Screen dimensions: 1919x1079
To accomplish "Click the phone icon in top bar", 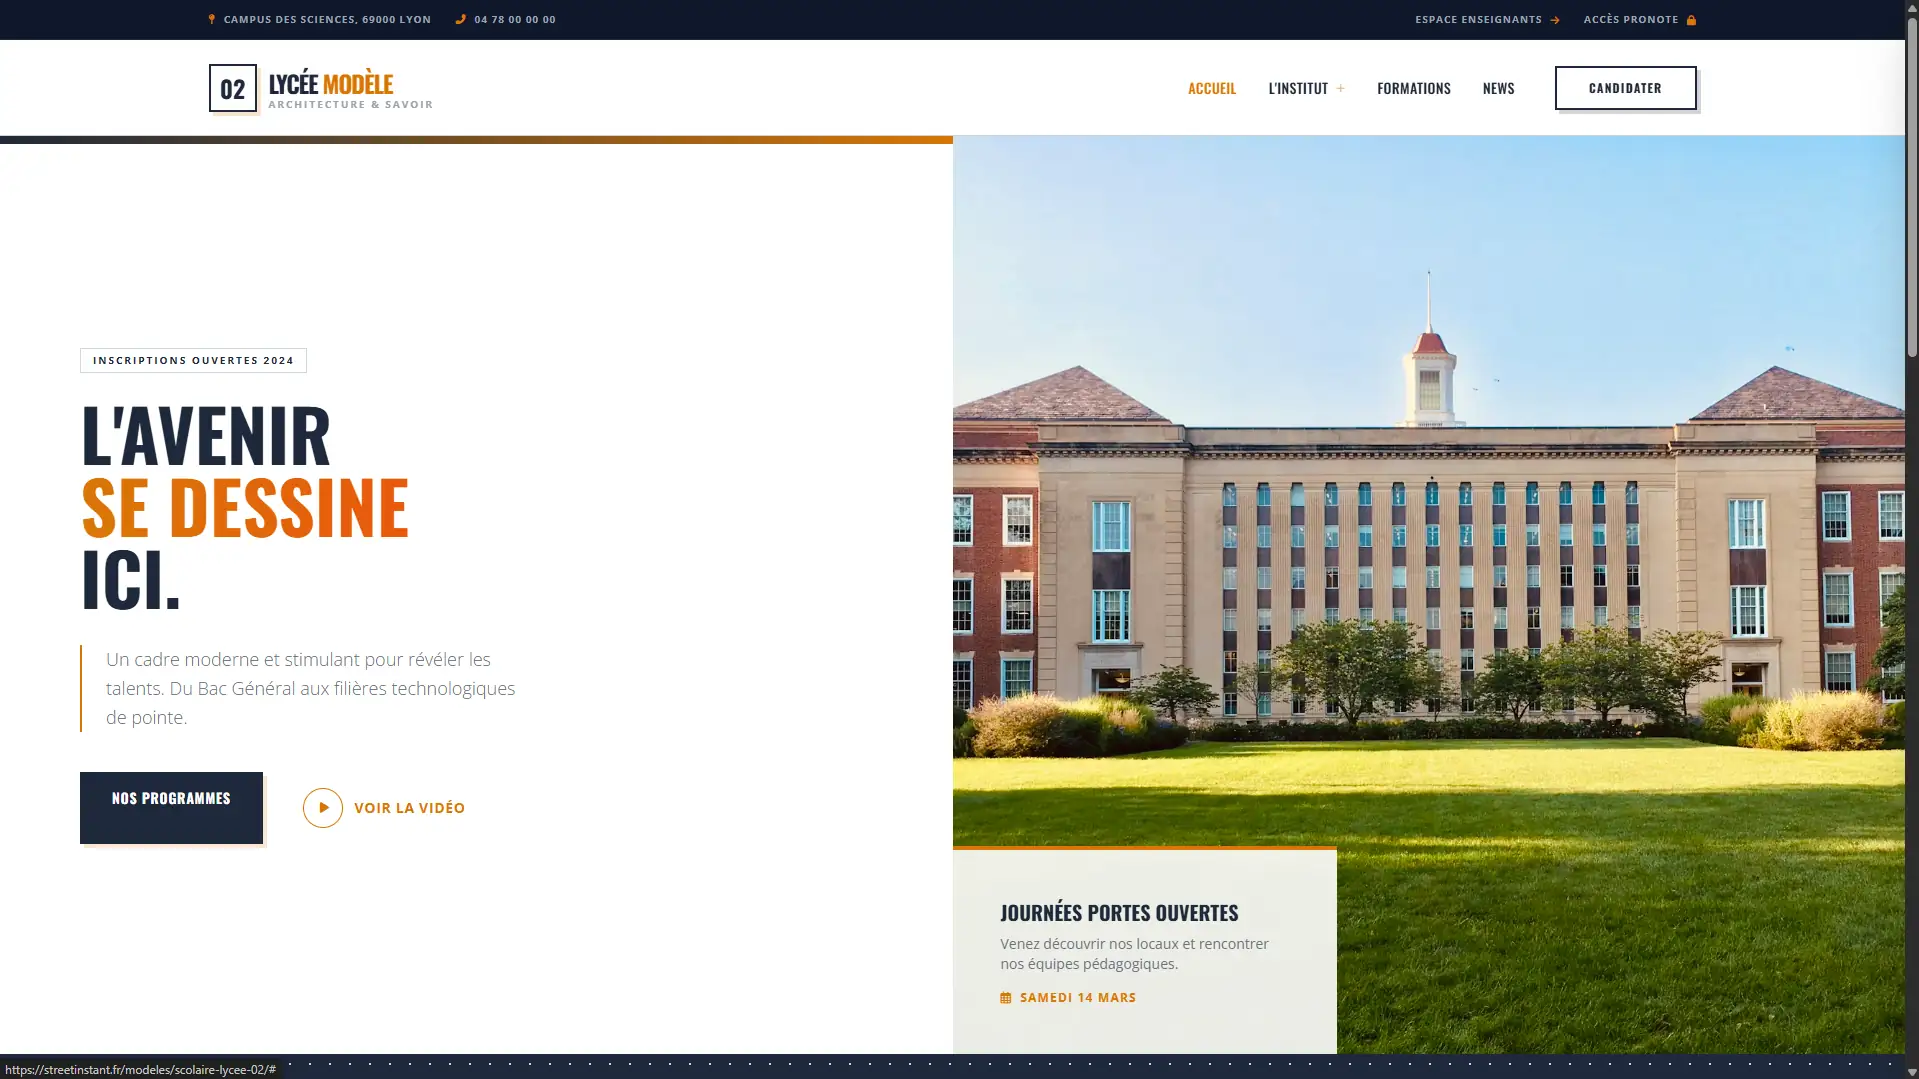I will point(460,19).
